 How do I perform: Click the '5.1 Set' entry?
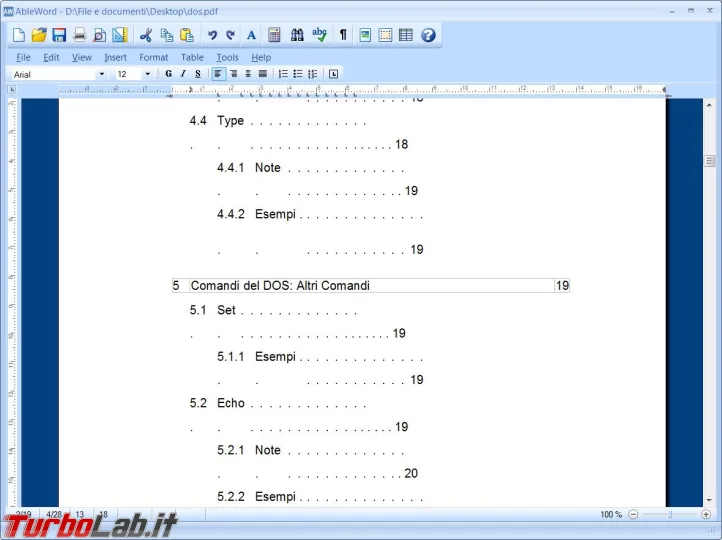pos(213,310)
